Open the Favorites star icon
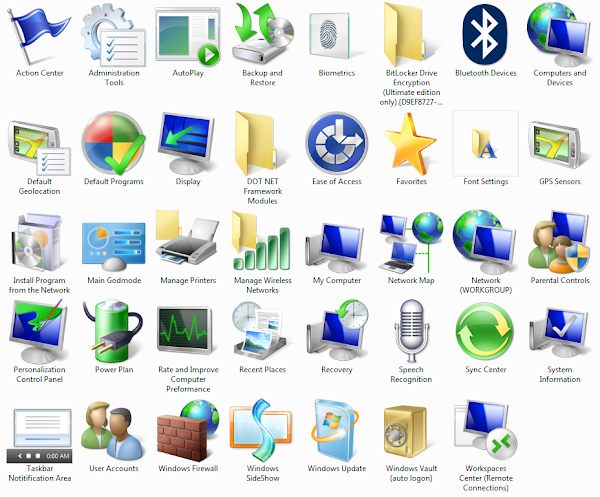The image size is (600, 497). tap(409, 145)
